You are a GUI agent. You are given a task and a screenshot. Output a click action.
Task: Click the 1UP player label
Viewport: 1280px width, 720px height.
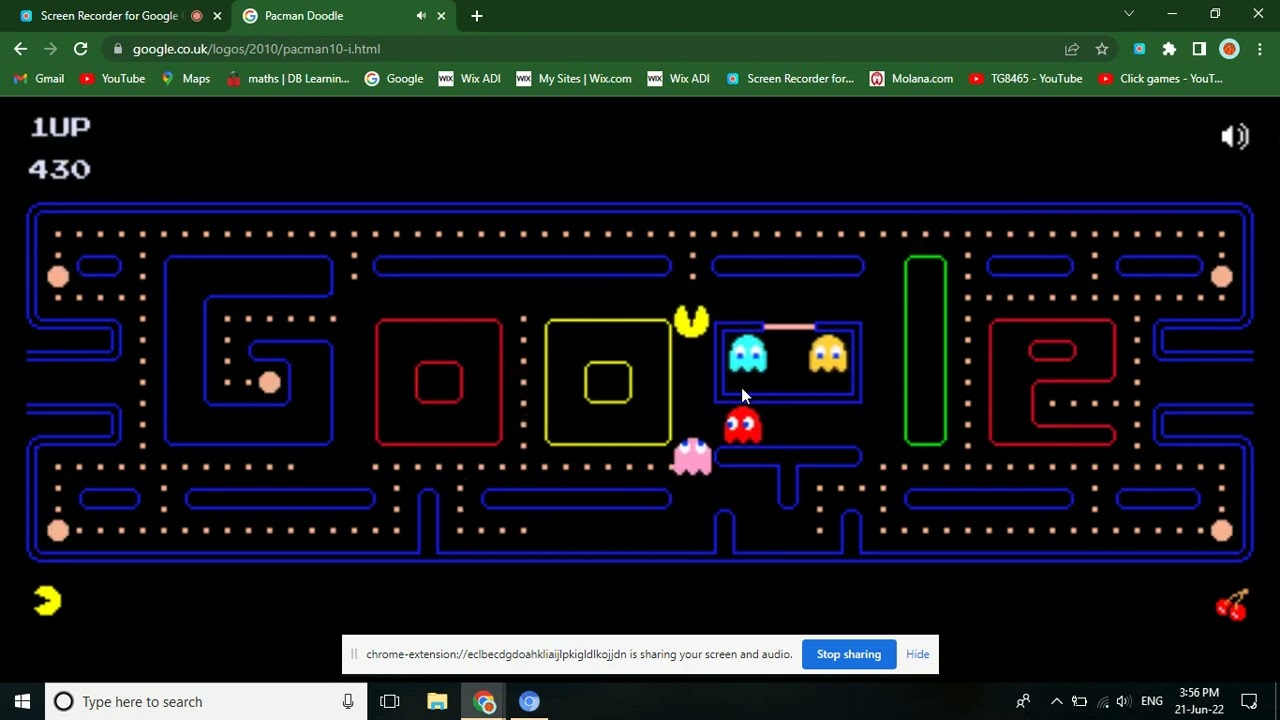pyautogui.click(x=60, y=127)
